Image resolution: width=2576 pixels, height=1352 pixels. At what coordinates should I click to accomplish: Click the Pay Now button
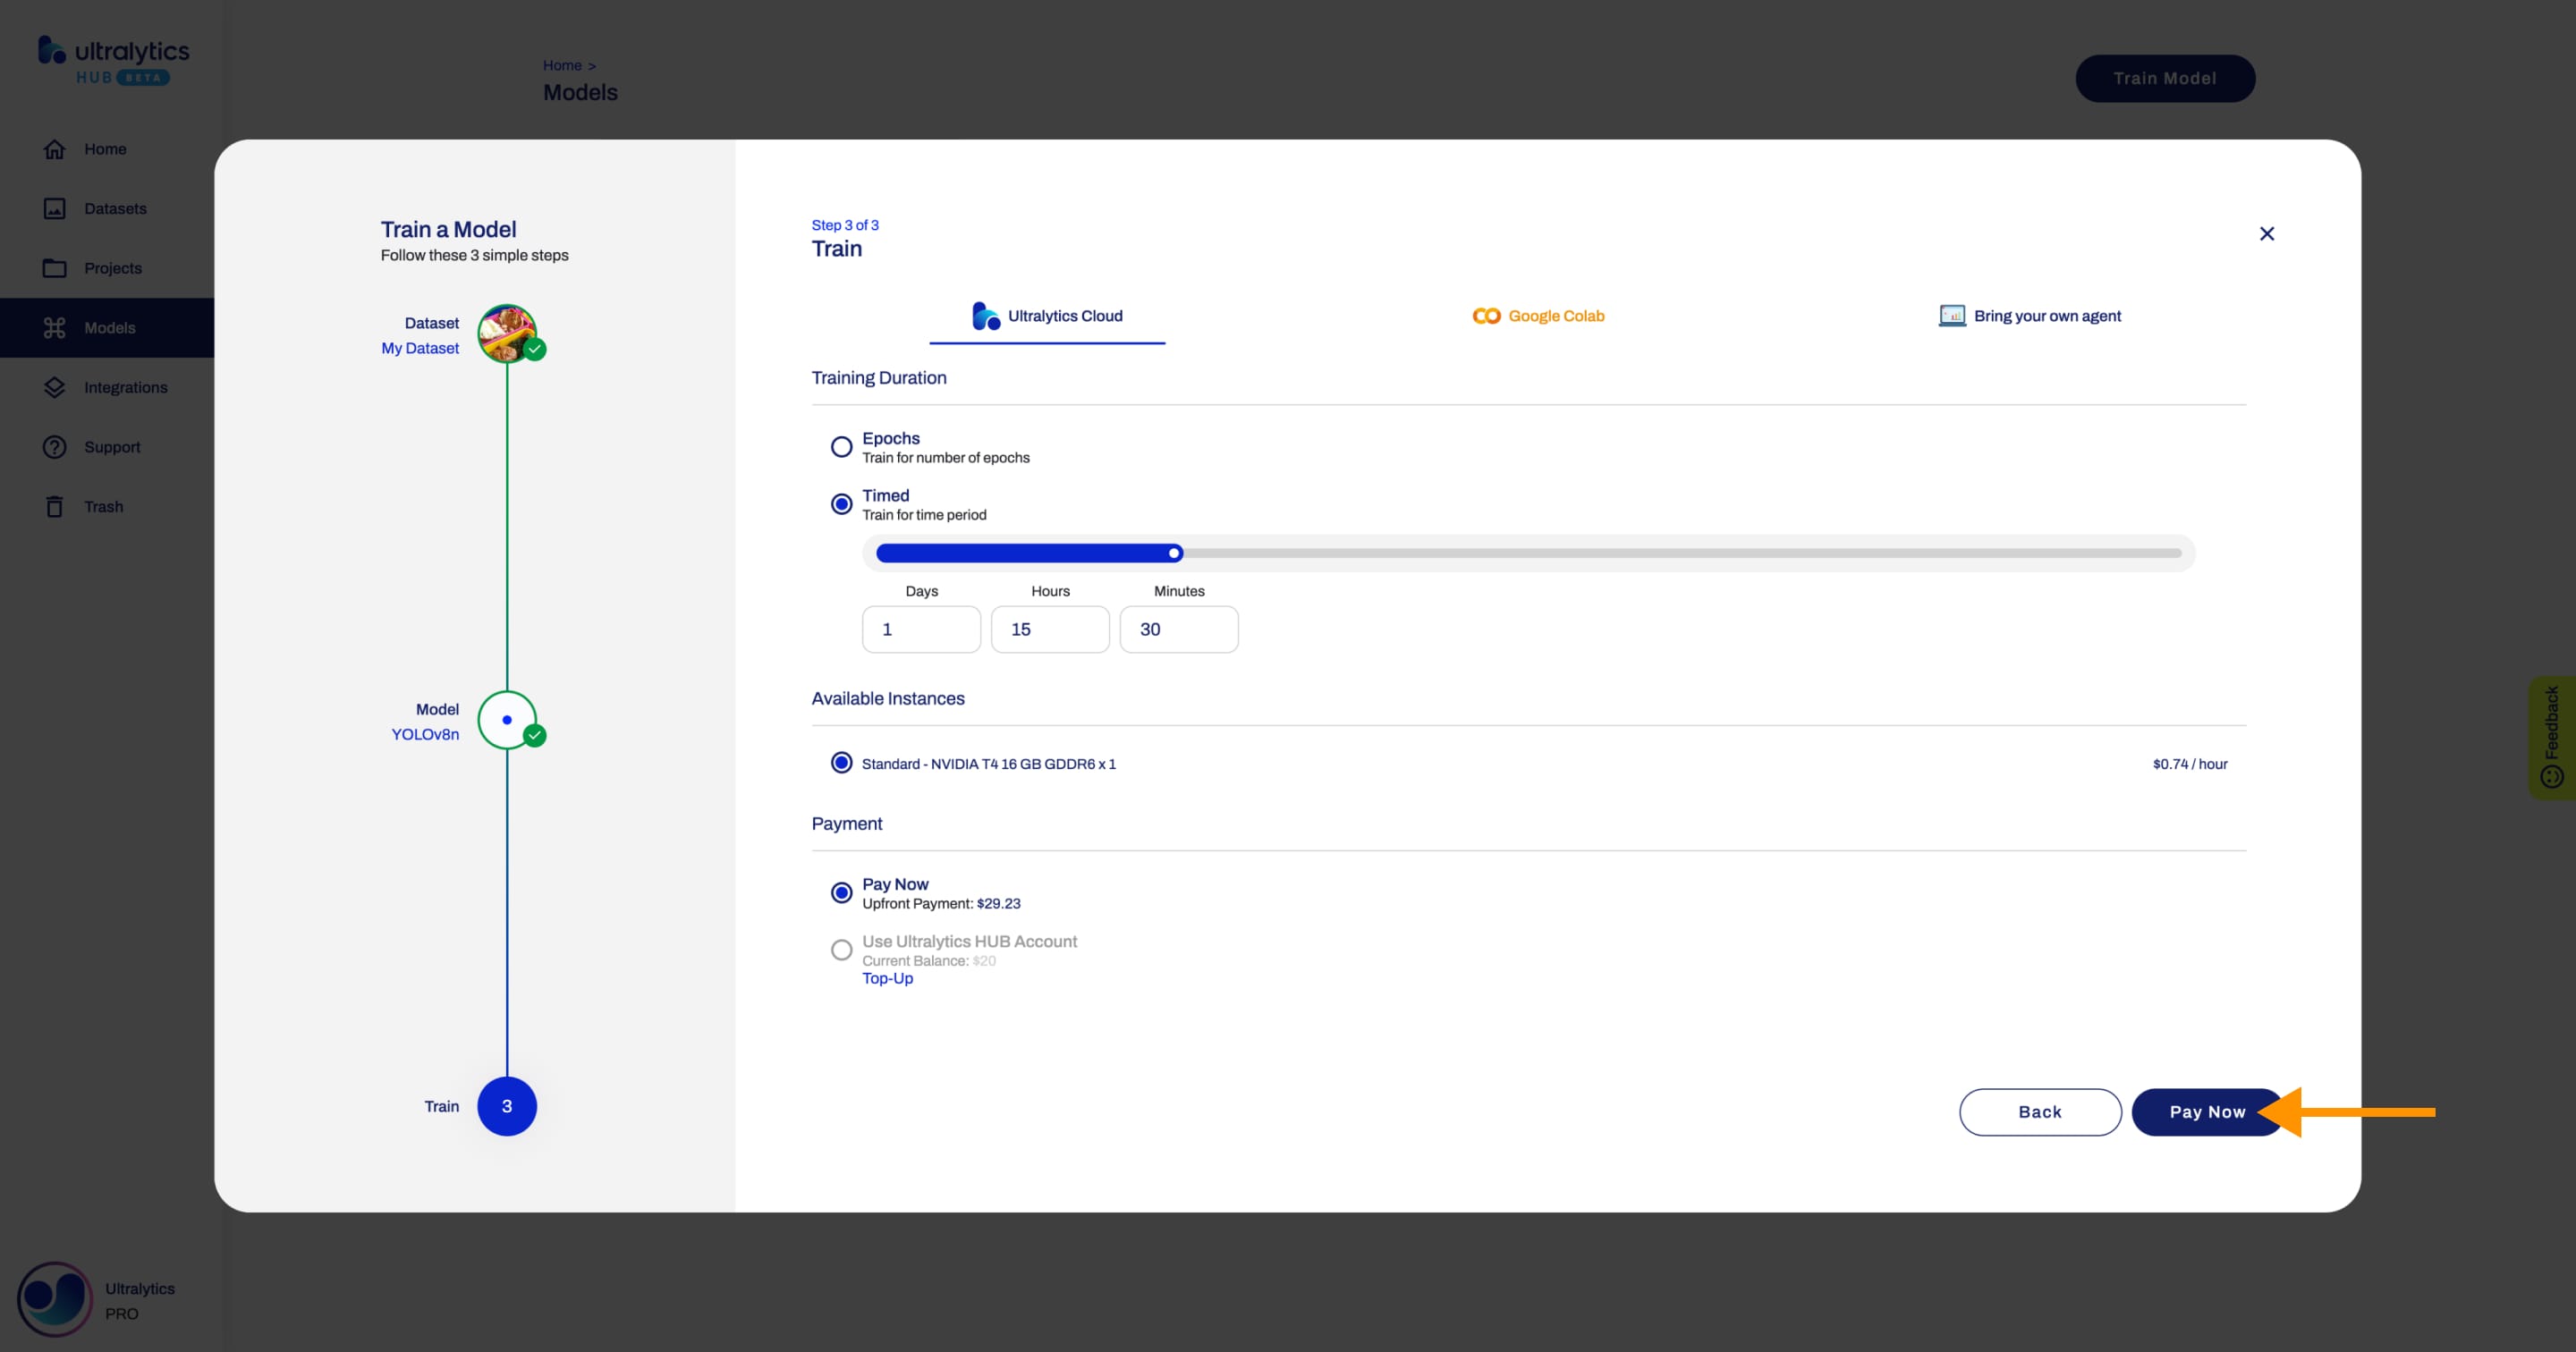click(x=2208, y=1111)
